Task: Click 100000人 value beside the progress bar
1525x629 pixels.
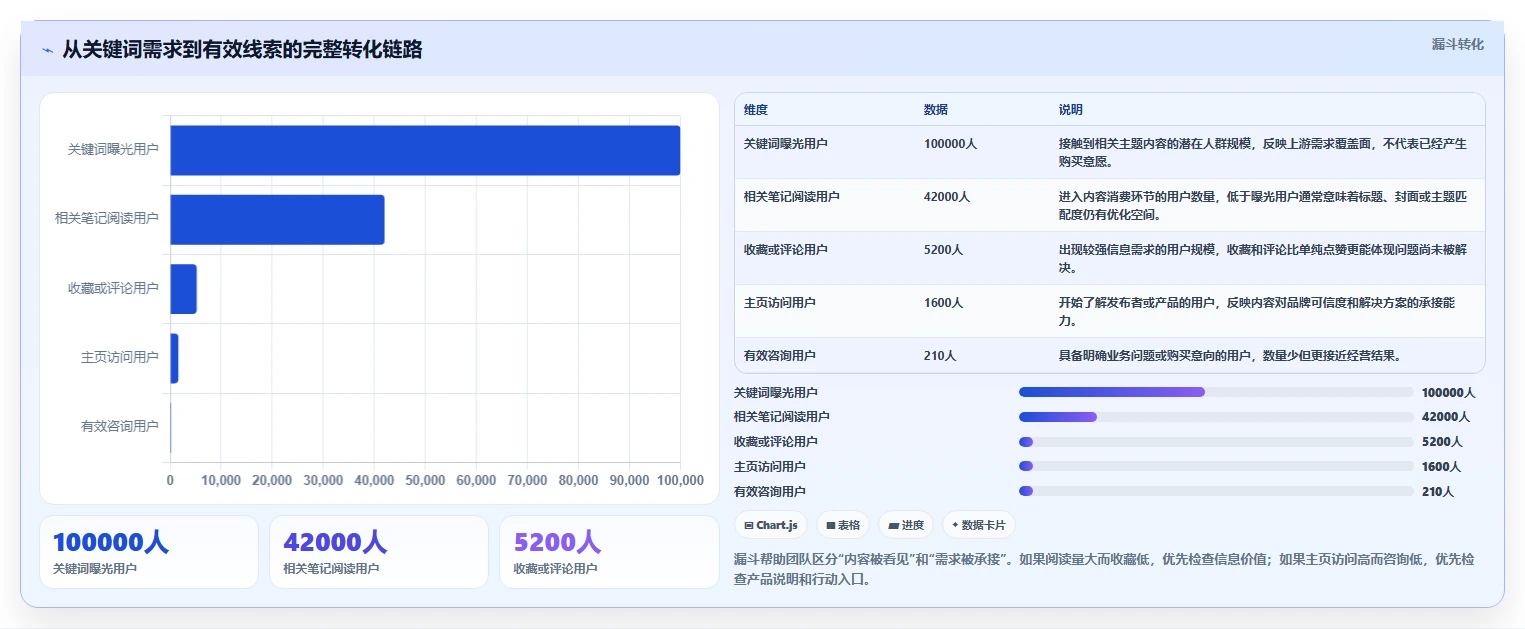Action: click(1448, 393)
